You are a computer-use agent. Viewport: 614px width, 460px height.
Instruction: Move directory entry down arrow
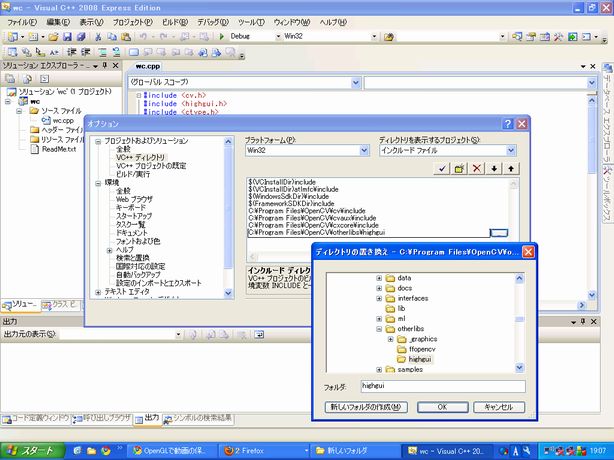click(x=494, y=169)
